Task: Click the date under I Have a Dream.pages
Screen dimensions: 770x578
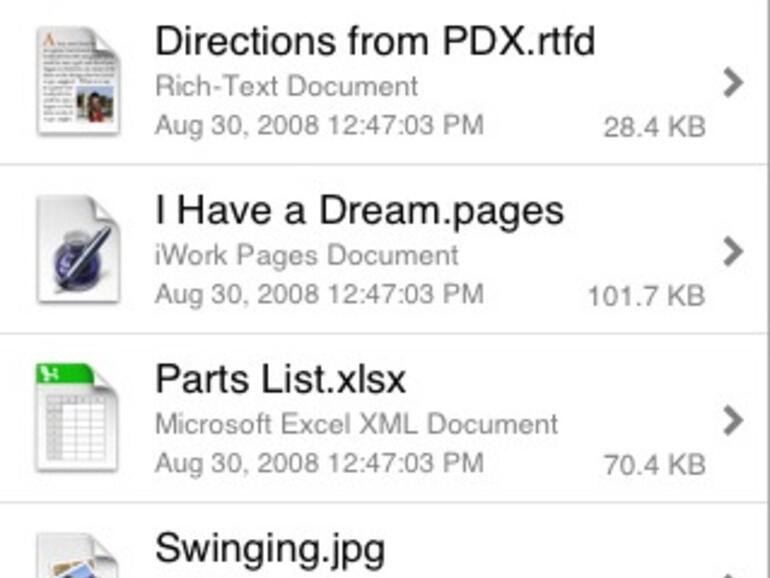Action: pyautogui.click(x=319, y=295)
